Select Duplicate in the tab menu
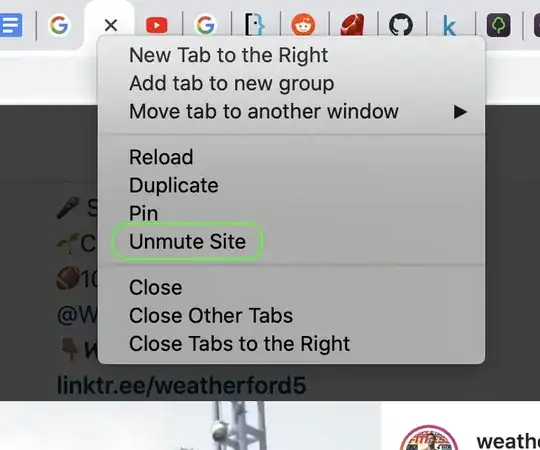Image resolution: width=540 pixels, height=450 pixels. click(174, 185)
